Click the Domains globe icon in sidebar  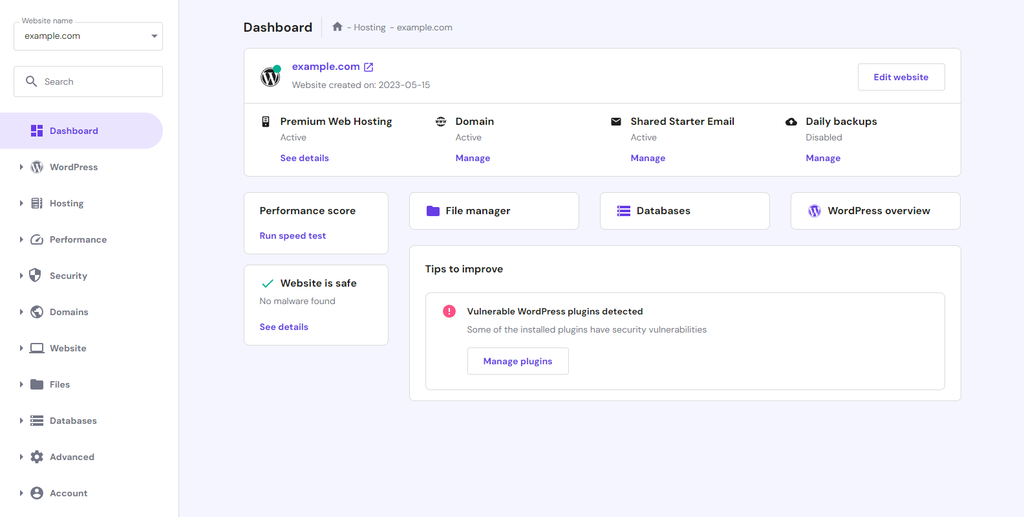click(37, 312)
